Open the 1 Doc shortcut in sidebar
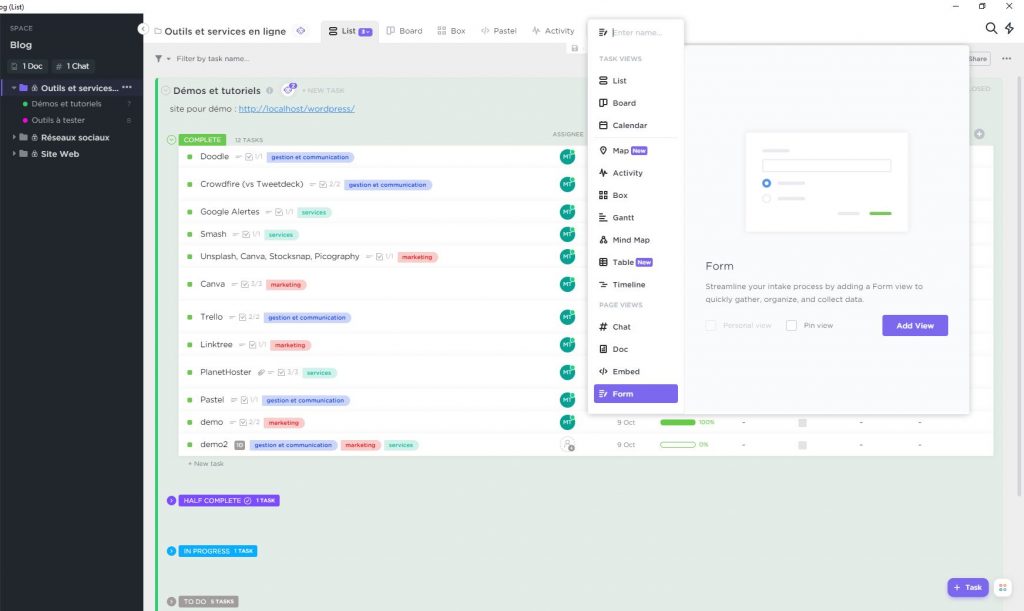 click(27, 66)
